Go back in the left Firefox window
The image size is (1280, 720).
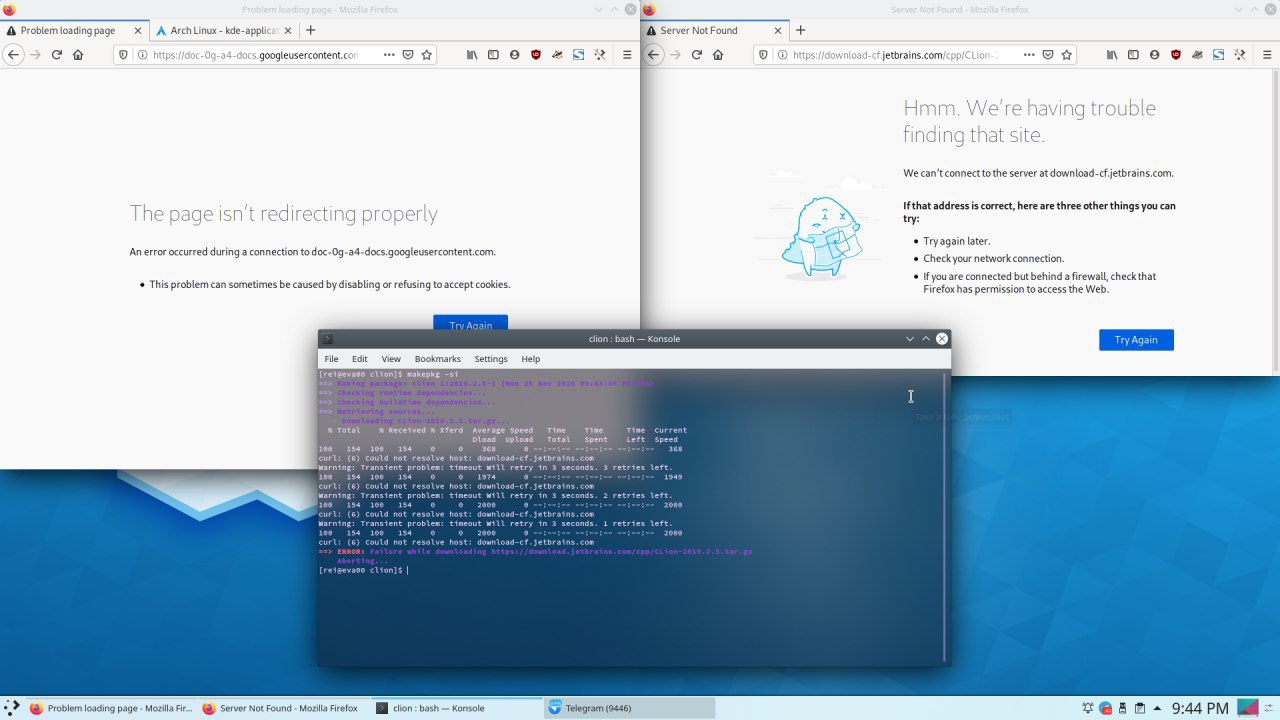click(13, 55)
